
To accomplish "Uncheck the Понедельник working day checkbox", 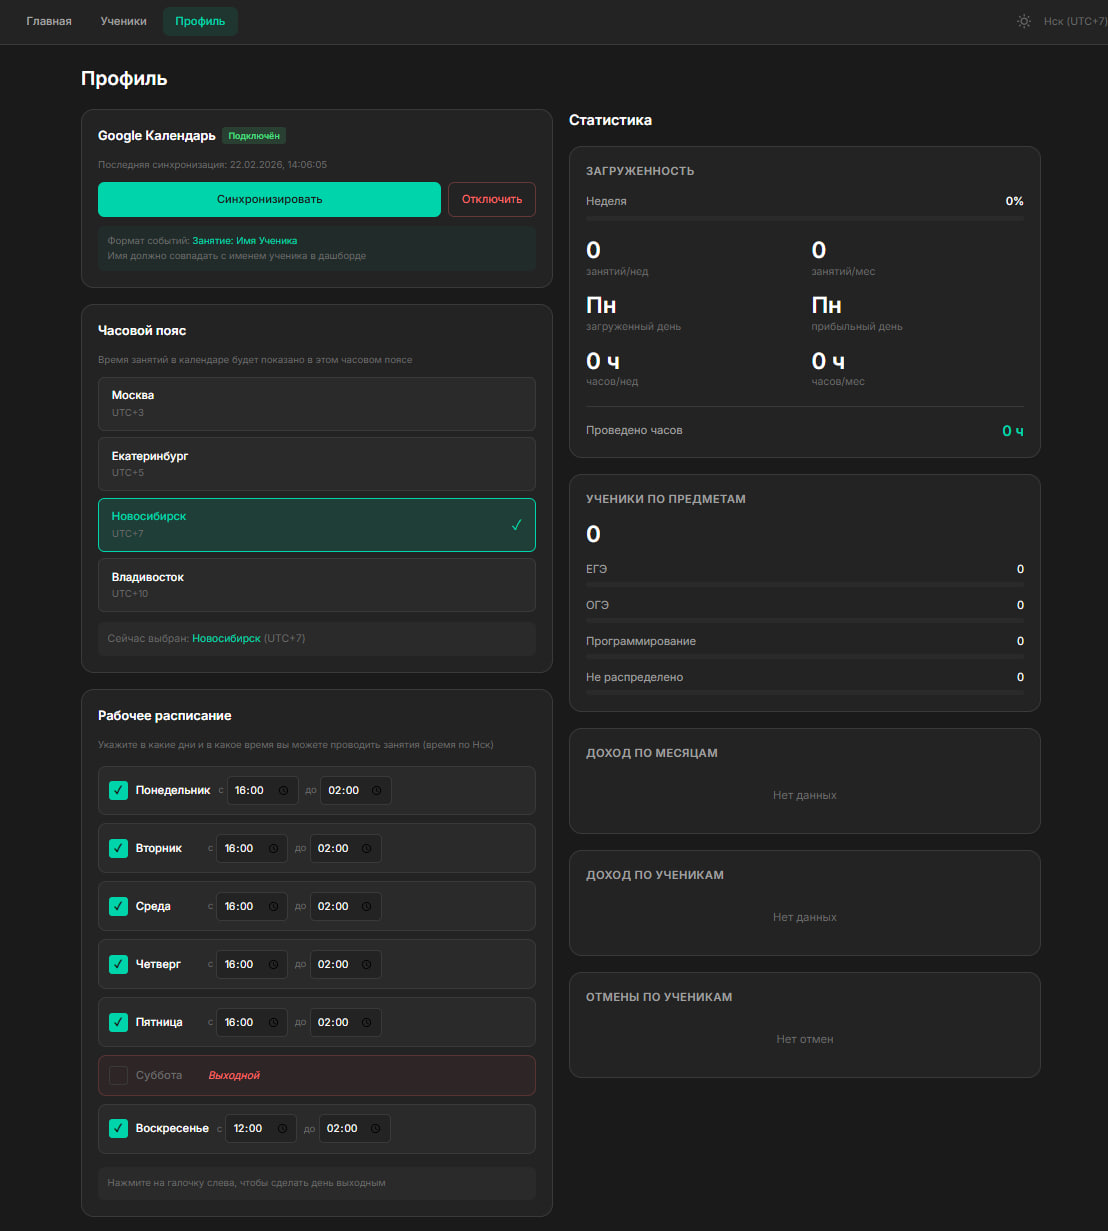I will point(118,791).
